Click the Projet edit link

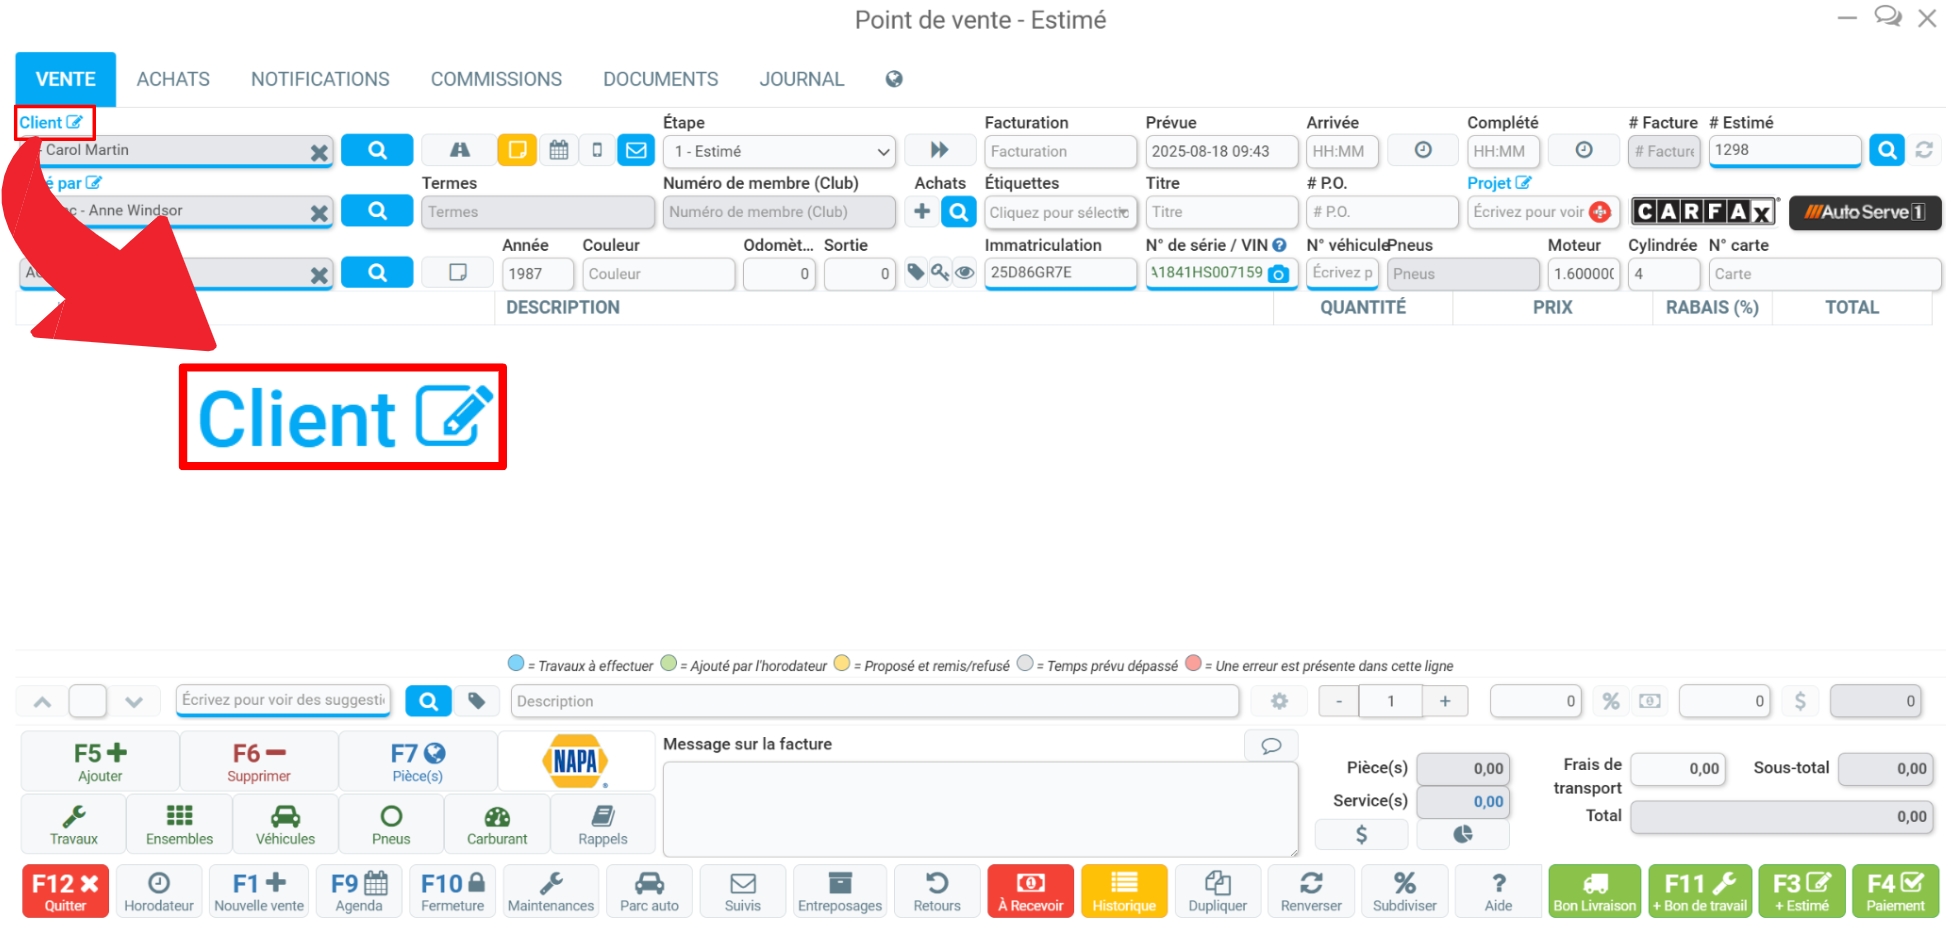pyautogui.click(x=1498, y=183)
